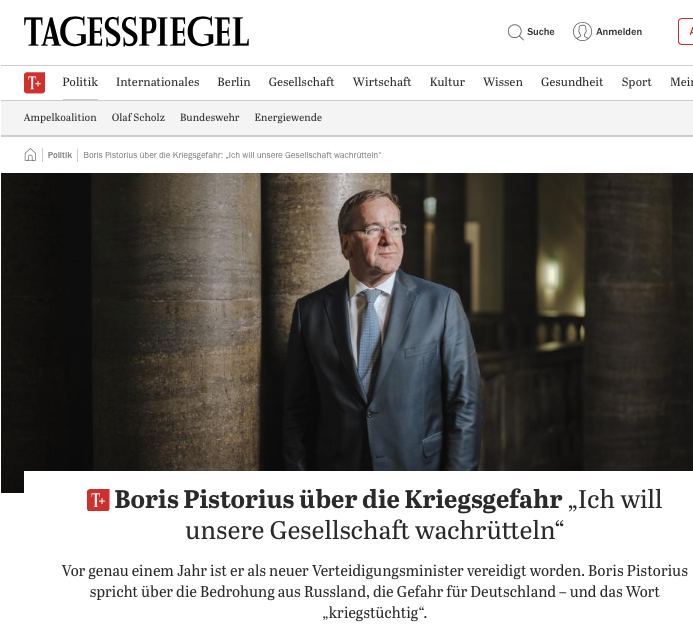Open the Tagesspiegel logo homepage link

[137, 31]
